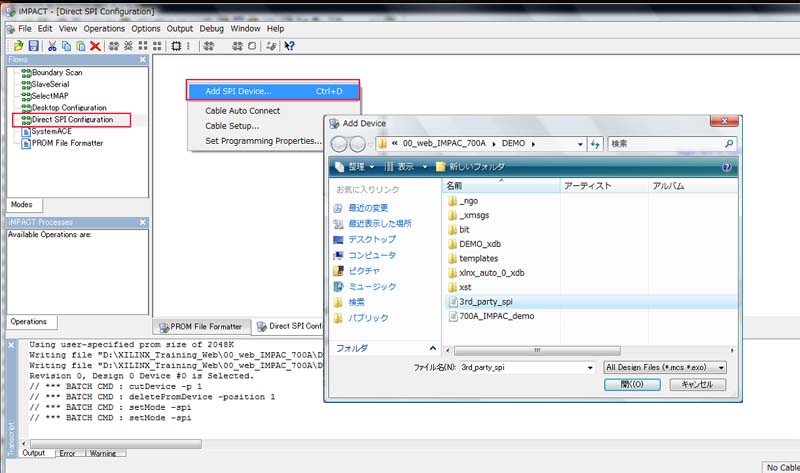The image size is (800, 473).
Task: Click the chip-shaped device toolbar icon
Action: coord(176,46)
